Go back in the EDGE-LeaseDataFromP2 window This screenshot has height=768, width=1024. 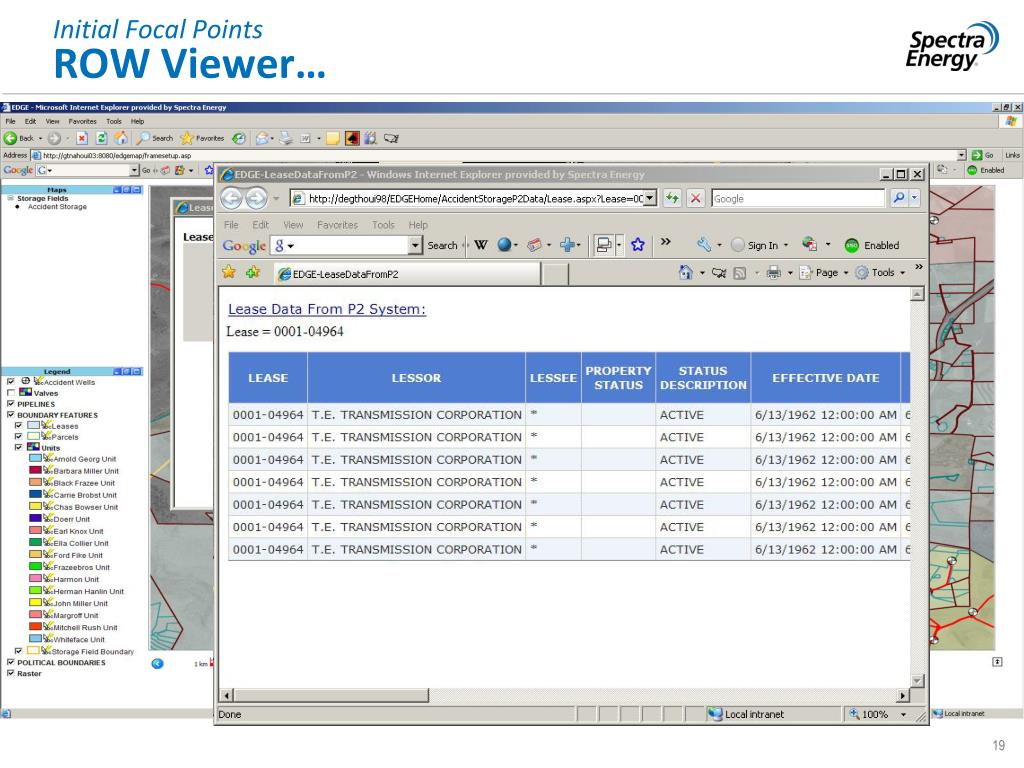(232, 198)
